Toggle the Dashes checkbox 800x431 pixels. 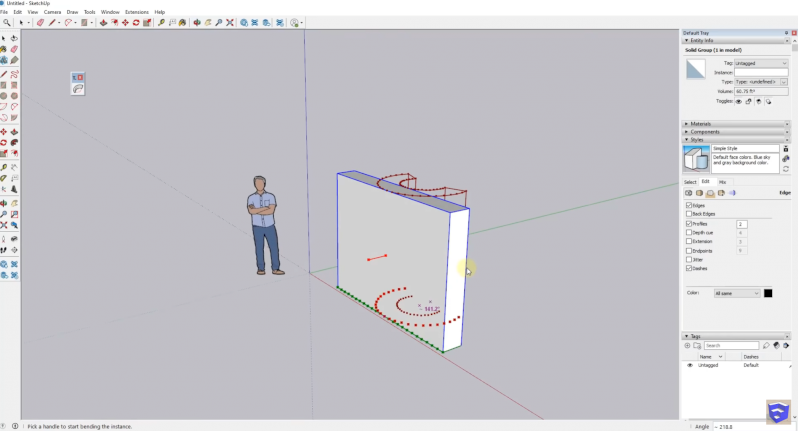pos(688,268)
